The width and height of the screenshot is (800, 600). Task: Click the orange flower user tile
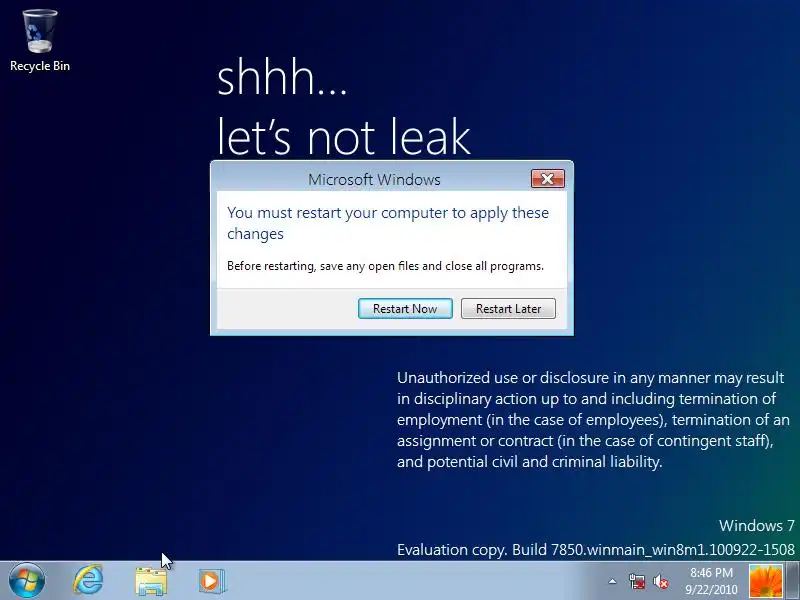tap(765, 581)
